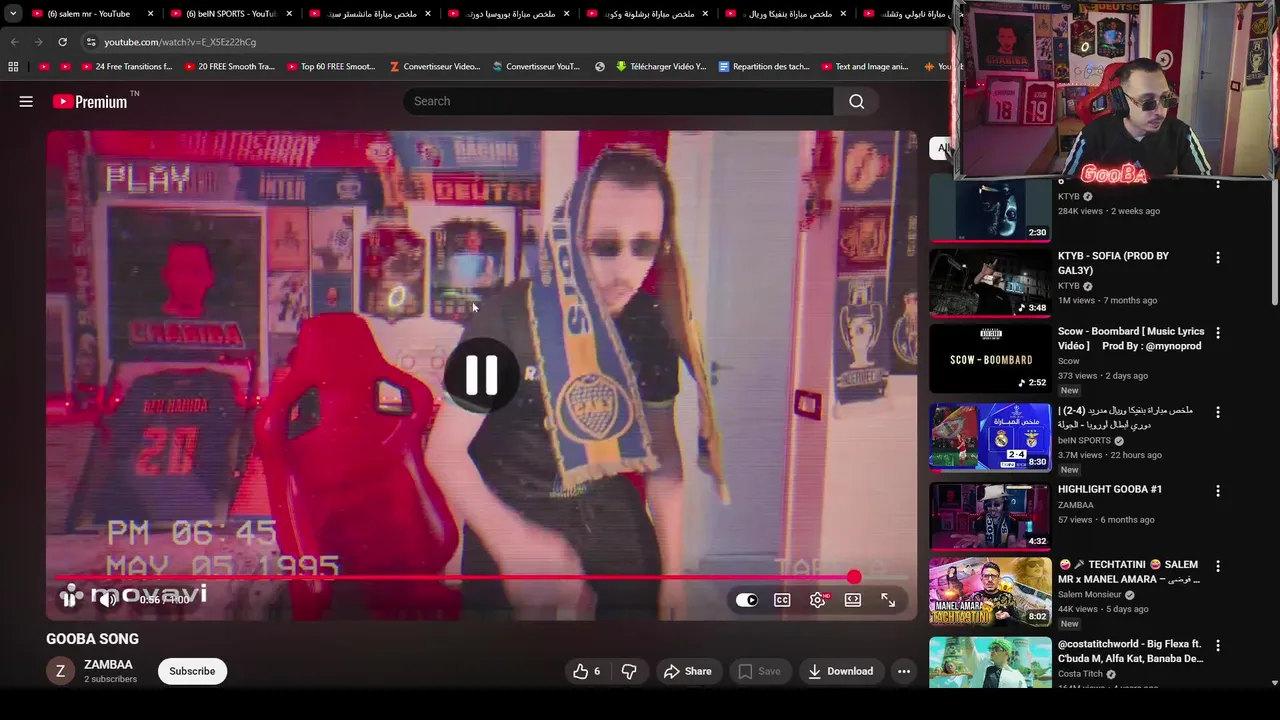1280x720 pixels.
Task: Click the GOOBA SONG video title
Action: 92,639
